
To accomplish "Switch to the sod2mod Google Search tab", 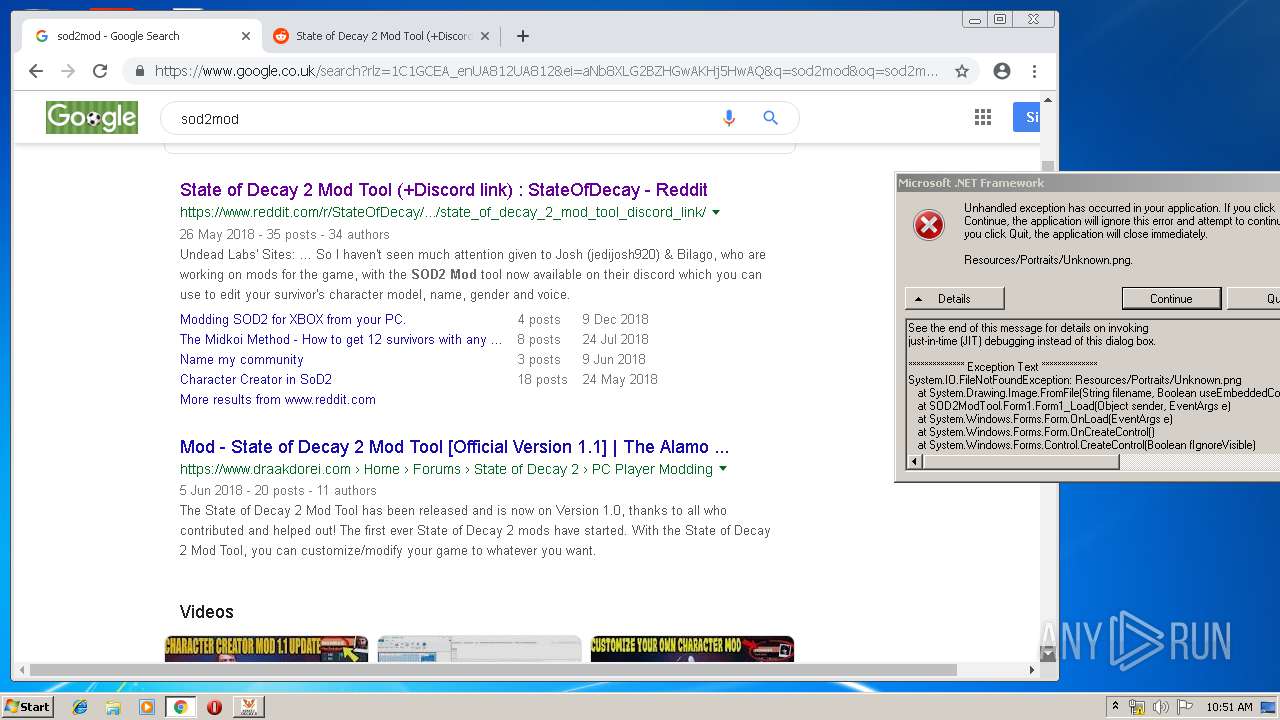I will pyautogui.click(x=140, y=36).
